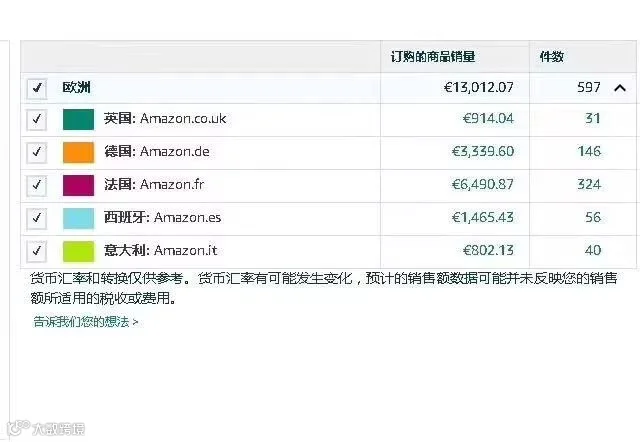Click the 德国 sales amount €3,339.60

tap(483, 151)
